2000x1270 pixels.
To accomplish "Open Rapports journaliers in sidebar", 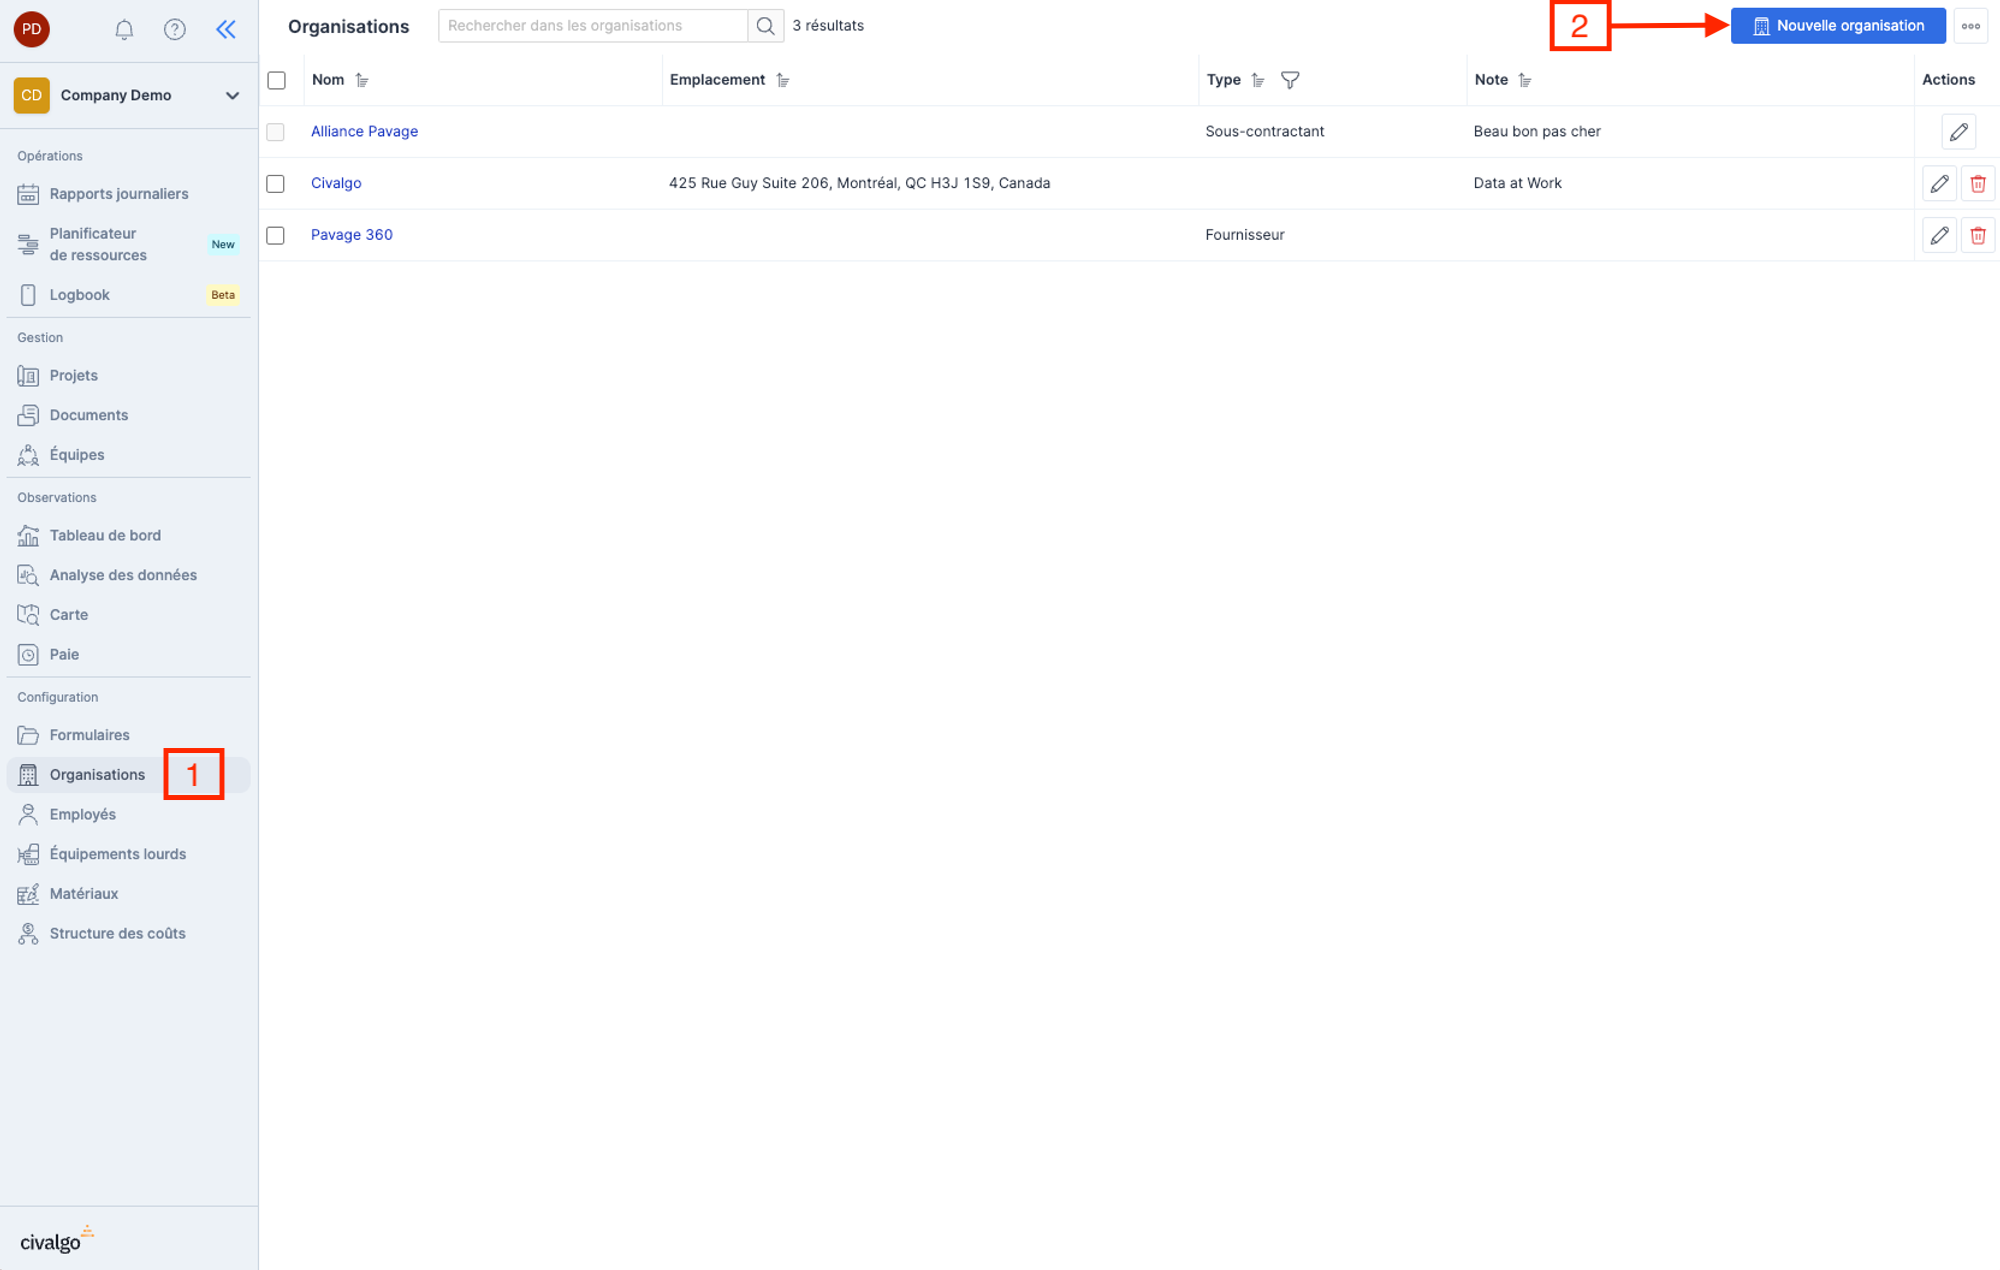I will 119,194.
